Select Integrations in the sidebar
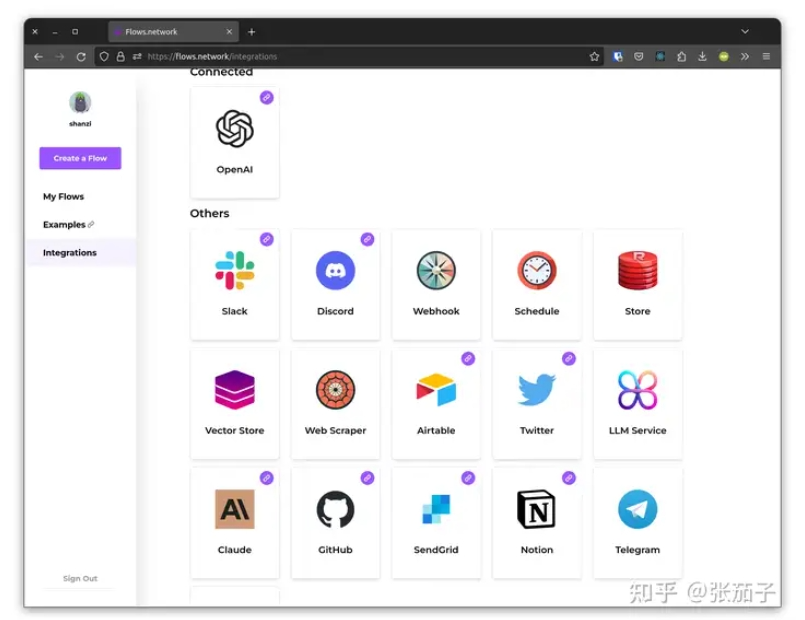 70,253
